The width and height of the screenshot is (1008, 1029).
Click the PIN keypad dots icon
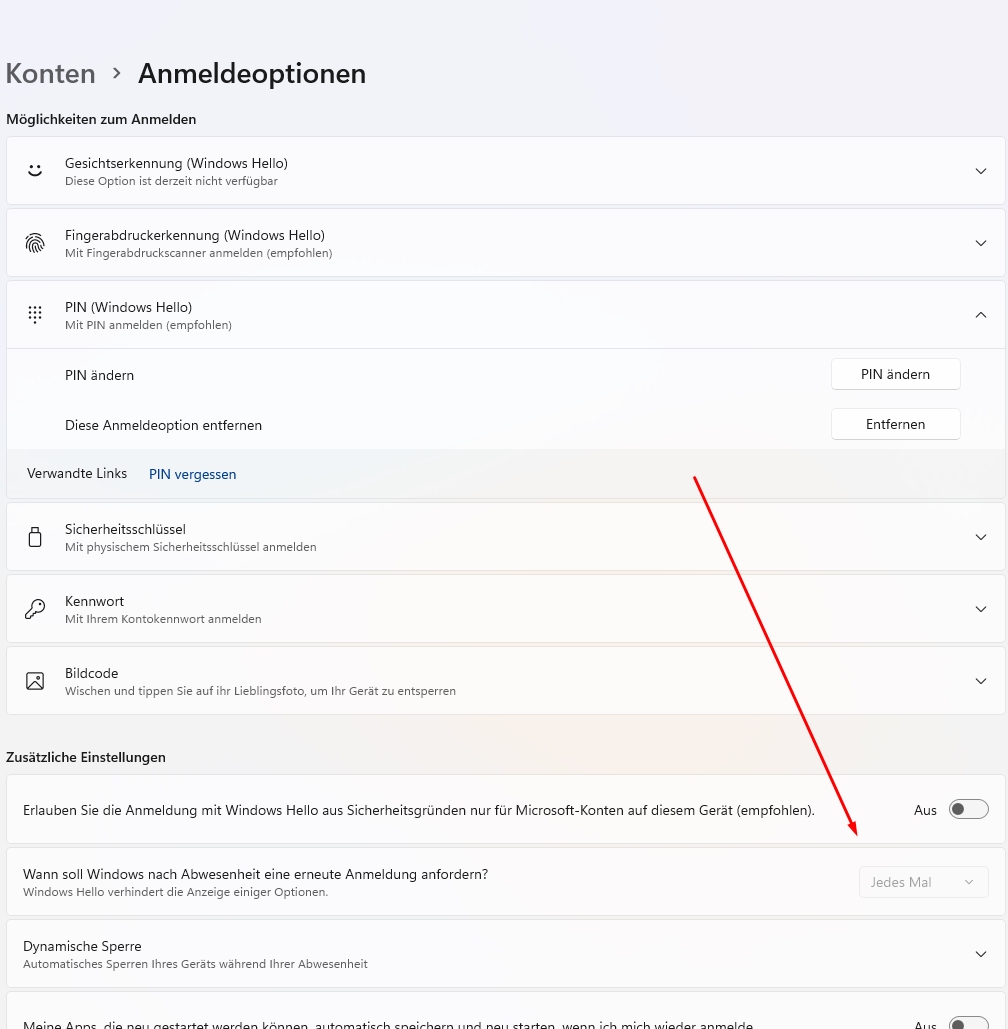click(x=35, y=315)
